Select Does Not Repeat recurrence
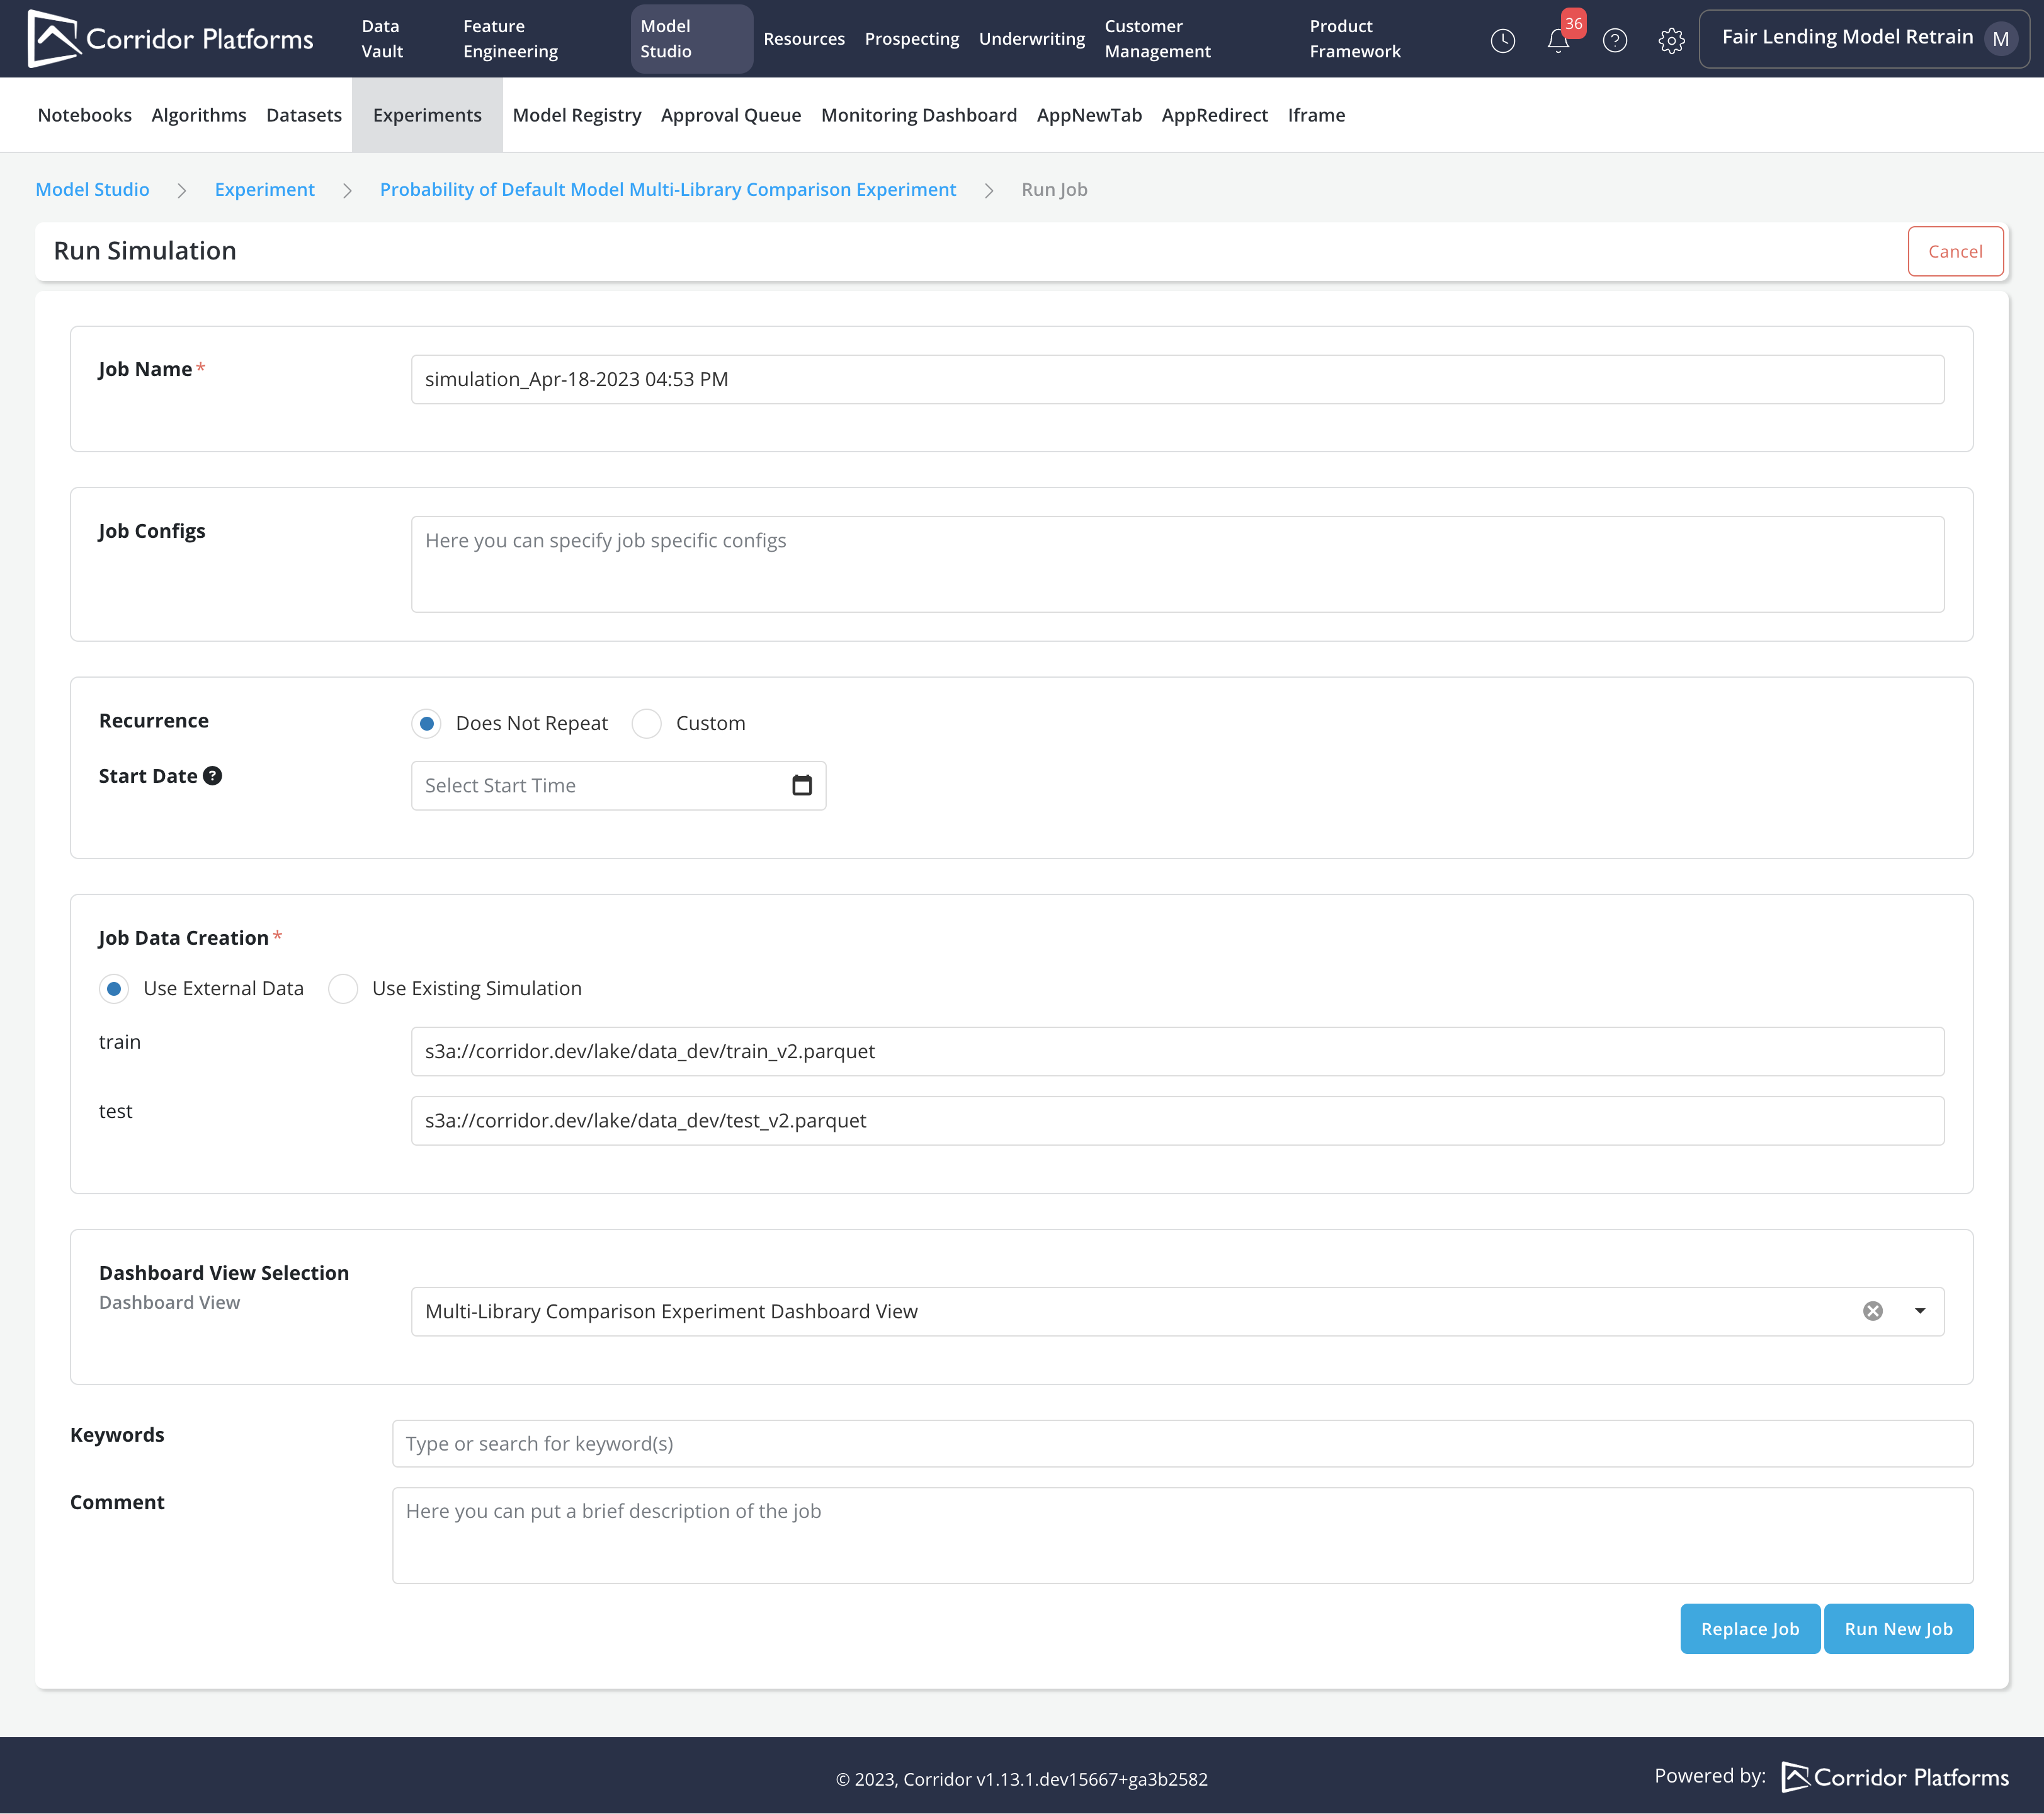 pos(427,723)
